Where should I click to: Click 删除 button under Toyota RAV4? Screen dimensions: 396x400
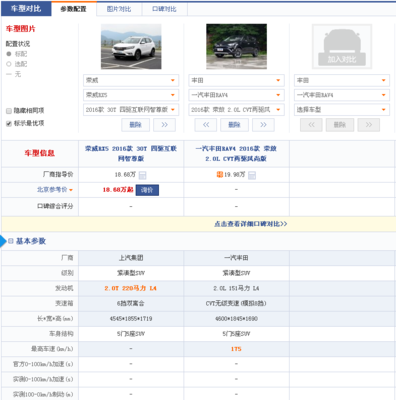(234, 125)
